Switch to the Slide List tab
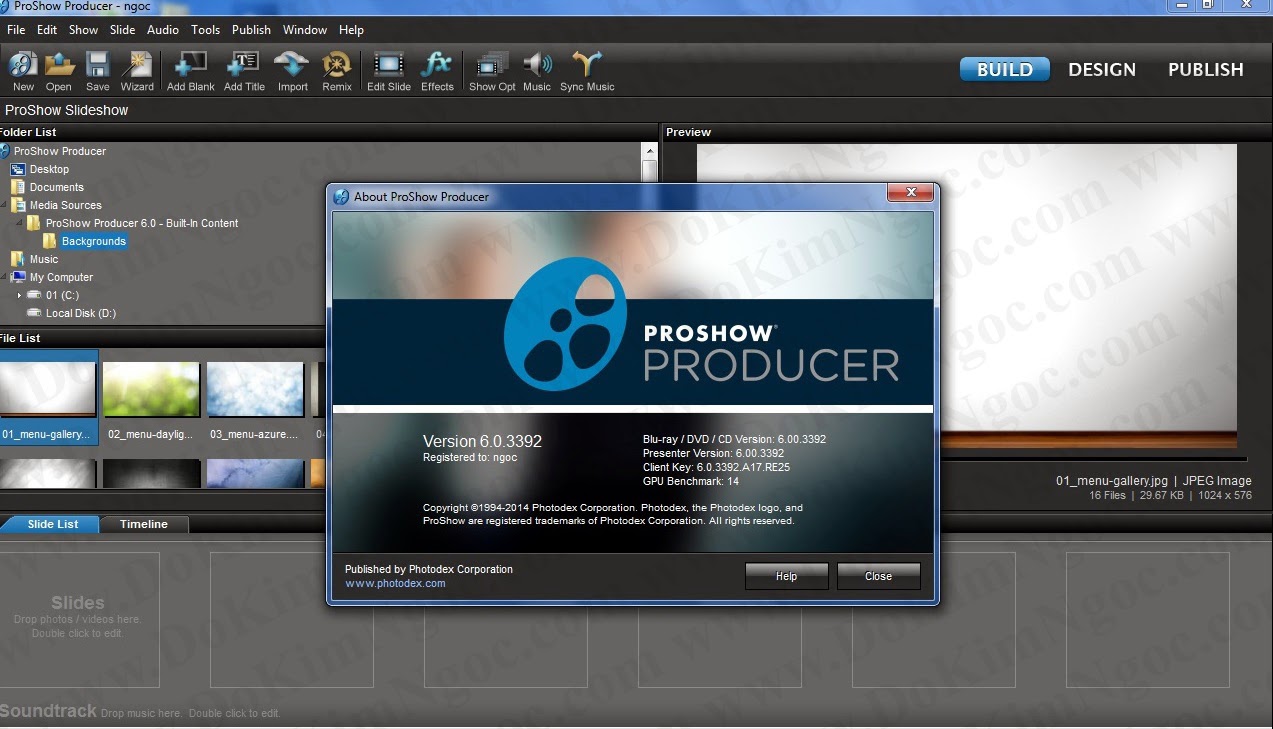 tap(52, 524)
